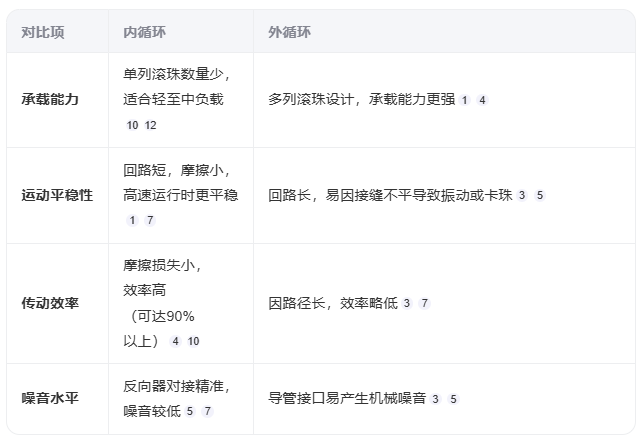Open citation 10 in 传动效率 内循环 cell
643x444 pixels.
click(194, 341)
